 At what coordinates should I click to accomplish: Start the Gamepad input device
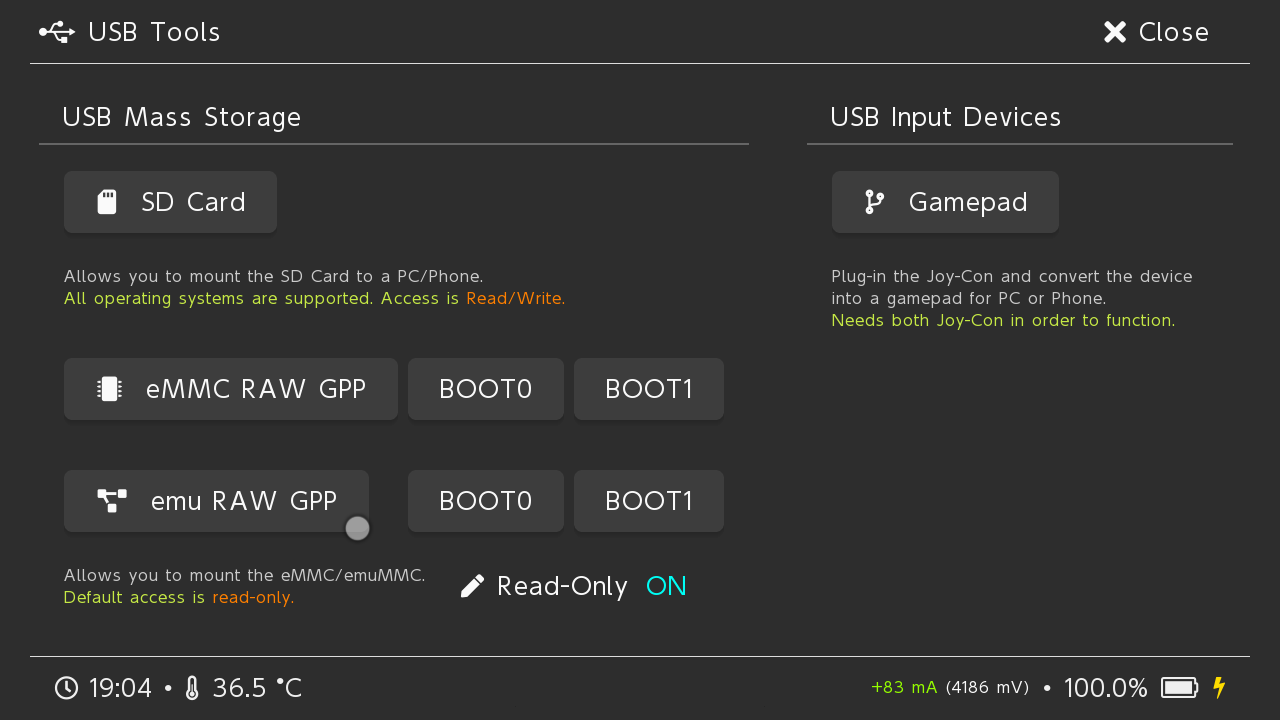pyautogui.click(x=945, y=202)
